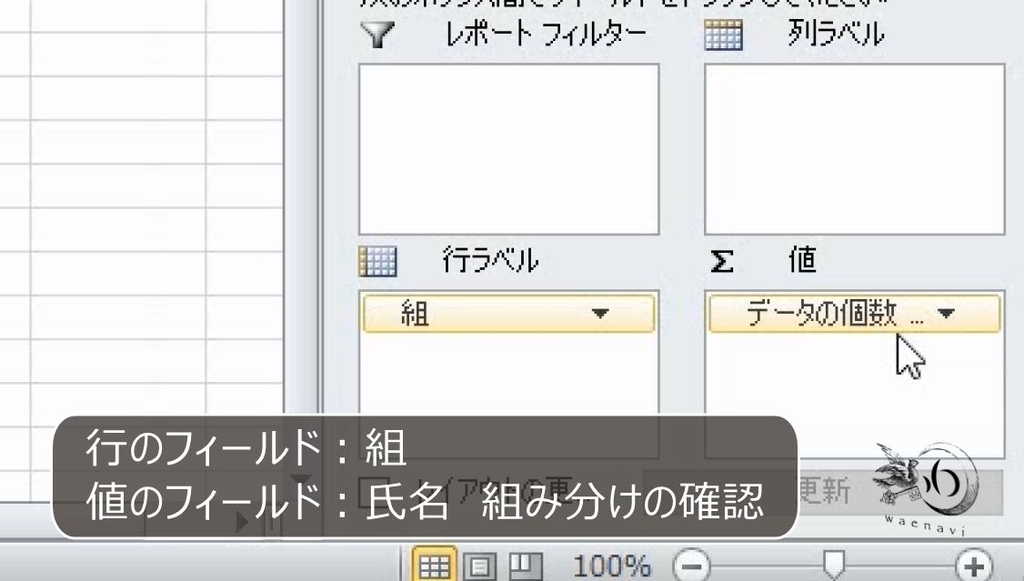This screenshot has width=1024, height=581.
Task: Click the 行ラベル area heading
Action: coord(490,260)
